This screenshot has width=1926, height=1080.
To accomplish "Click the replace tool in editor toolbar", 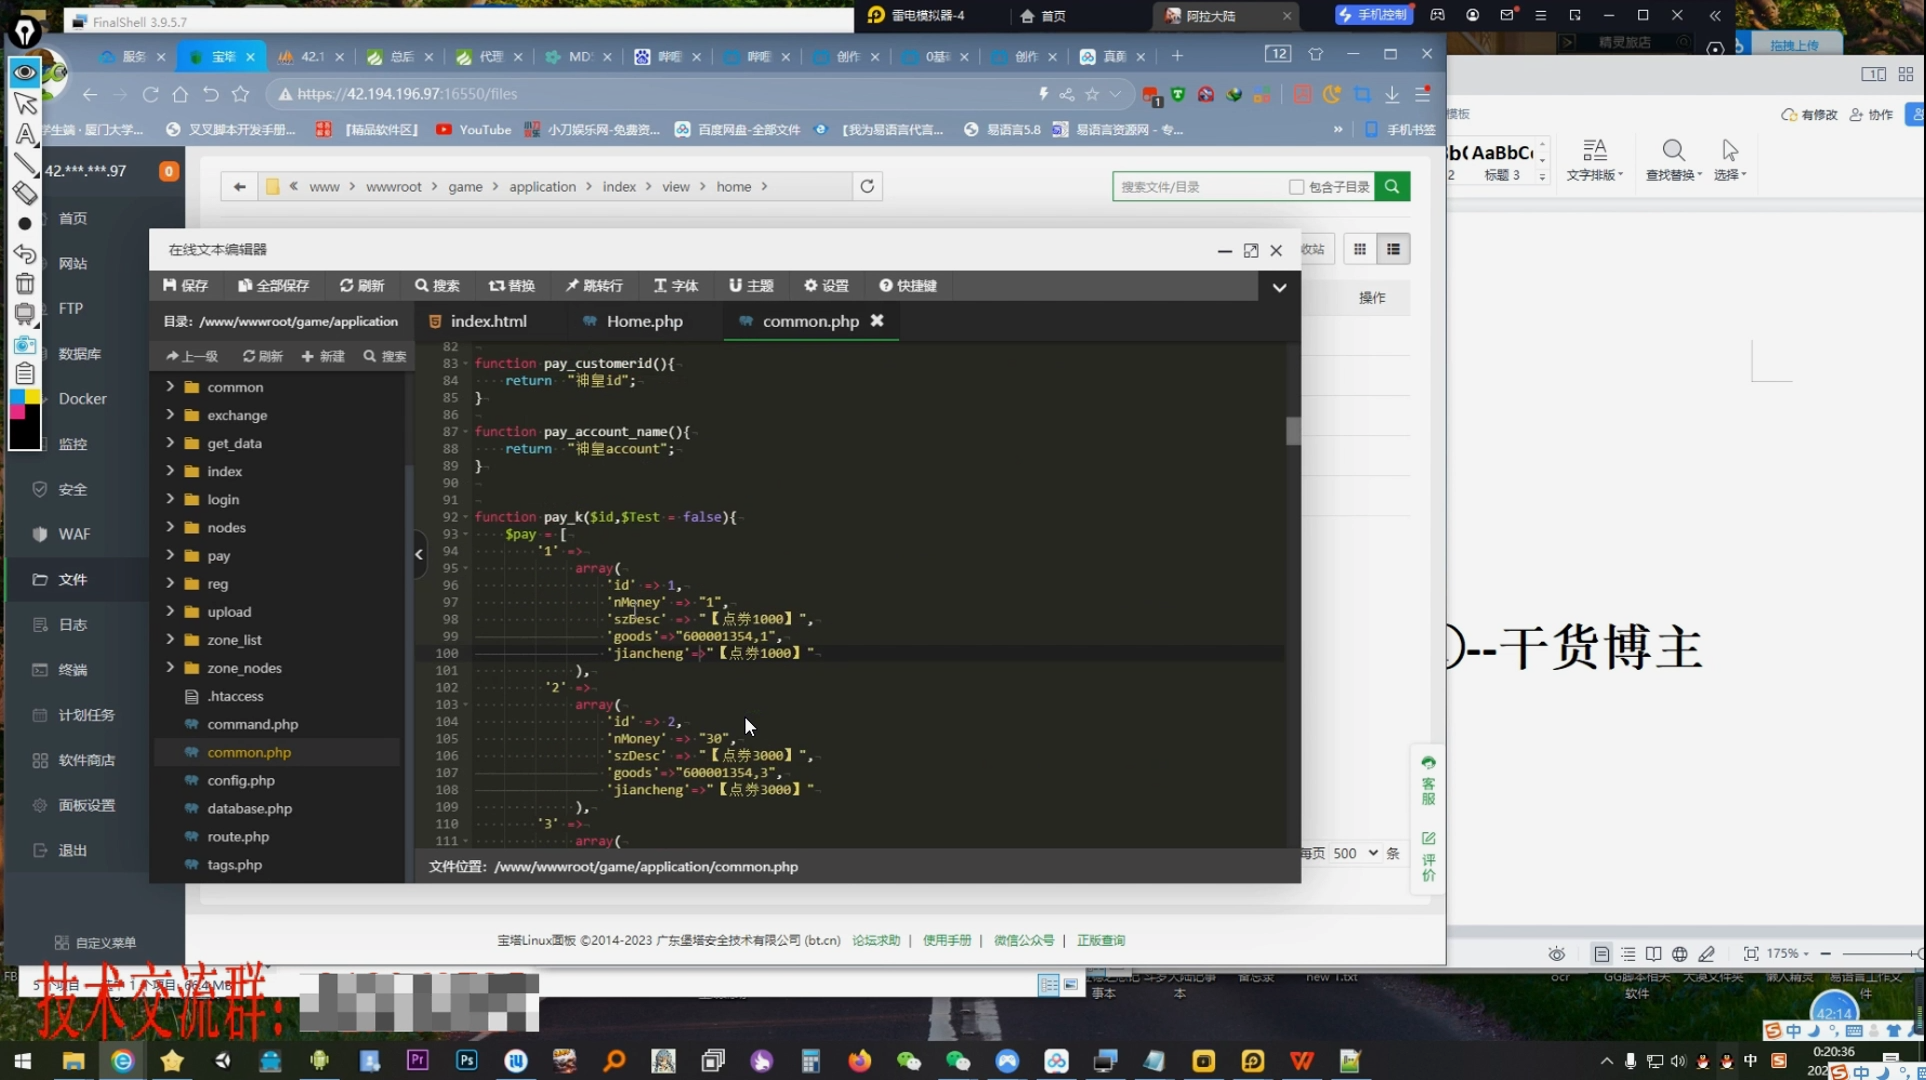I will [512, 286].
